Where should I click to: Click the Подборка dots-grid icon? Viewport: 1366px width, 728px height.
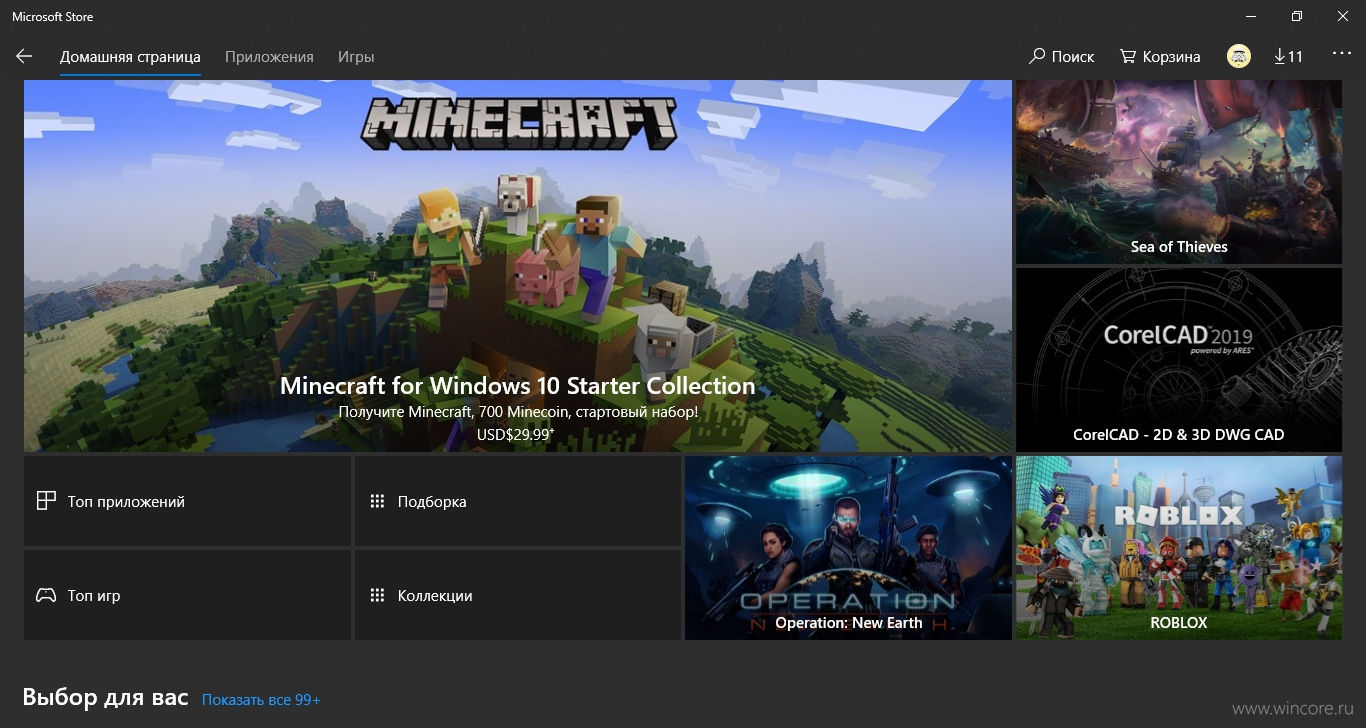pos(377,501)
